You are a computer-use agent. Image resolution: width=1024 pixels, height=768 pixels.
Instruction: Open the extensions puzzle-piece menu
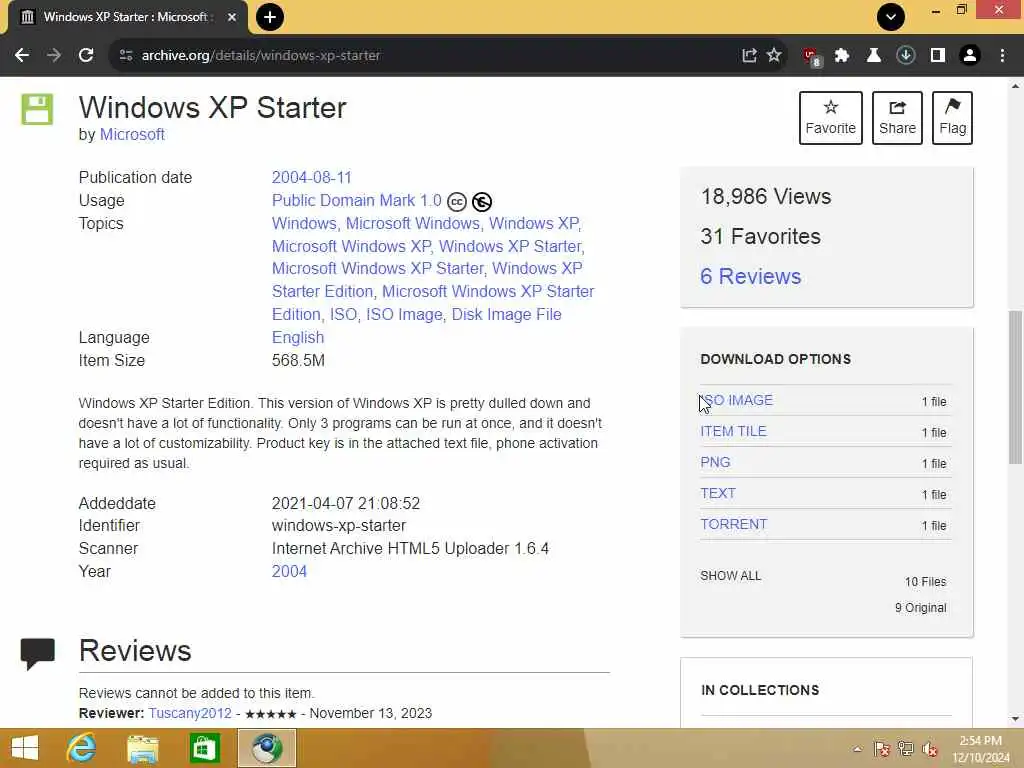(842, 56)
